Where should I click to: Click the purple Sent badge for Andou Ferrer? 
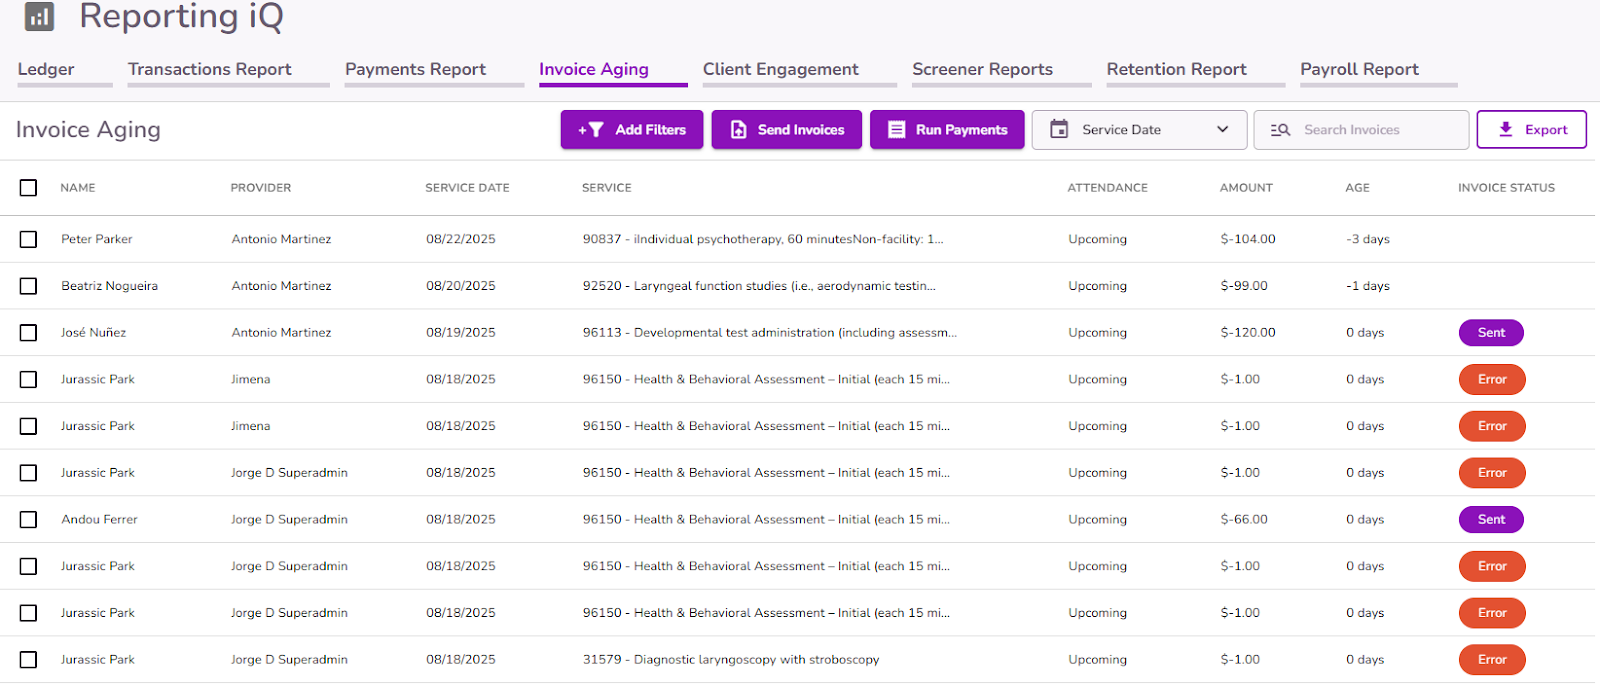coord(1491,520)
